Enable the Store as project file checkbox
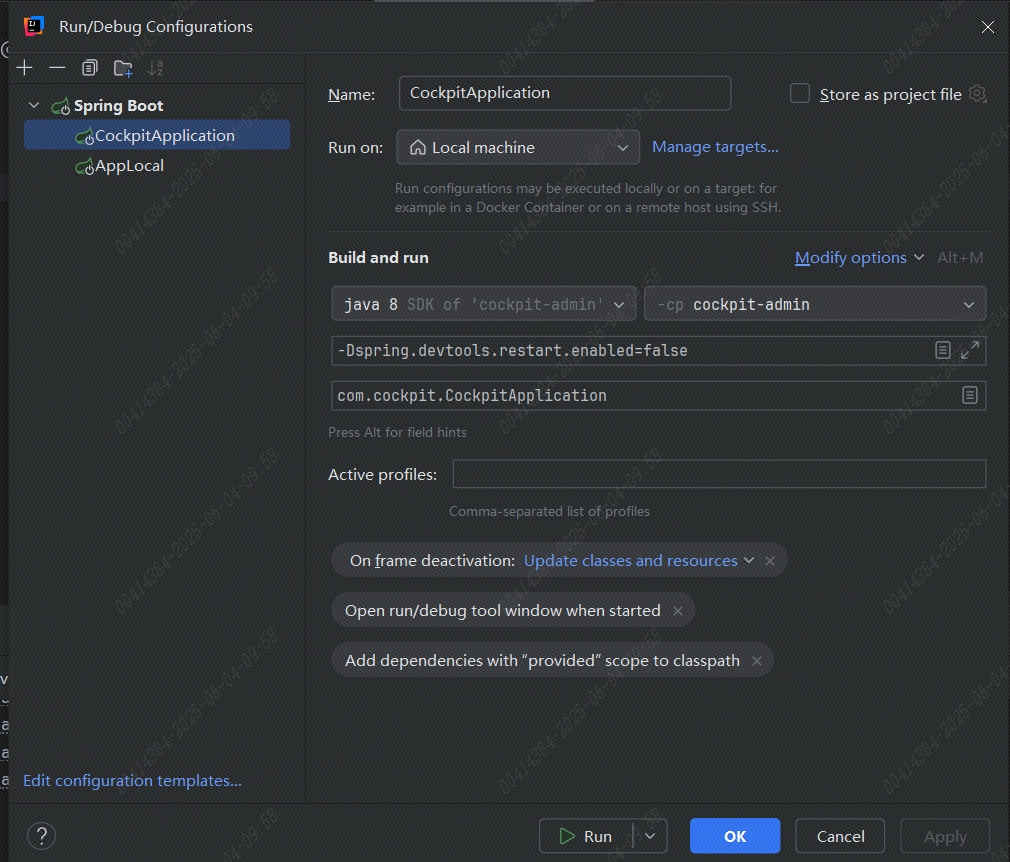 pyautogui.click(x=800, y=94)
